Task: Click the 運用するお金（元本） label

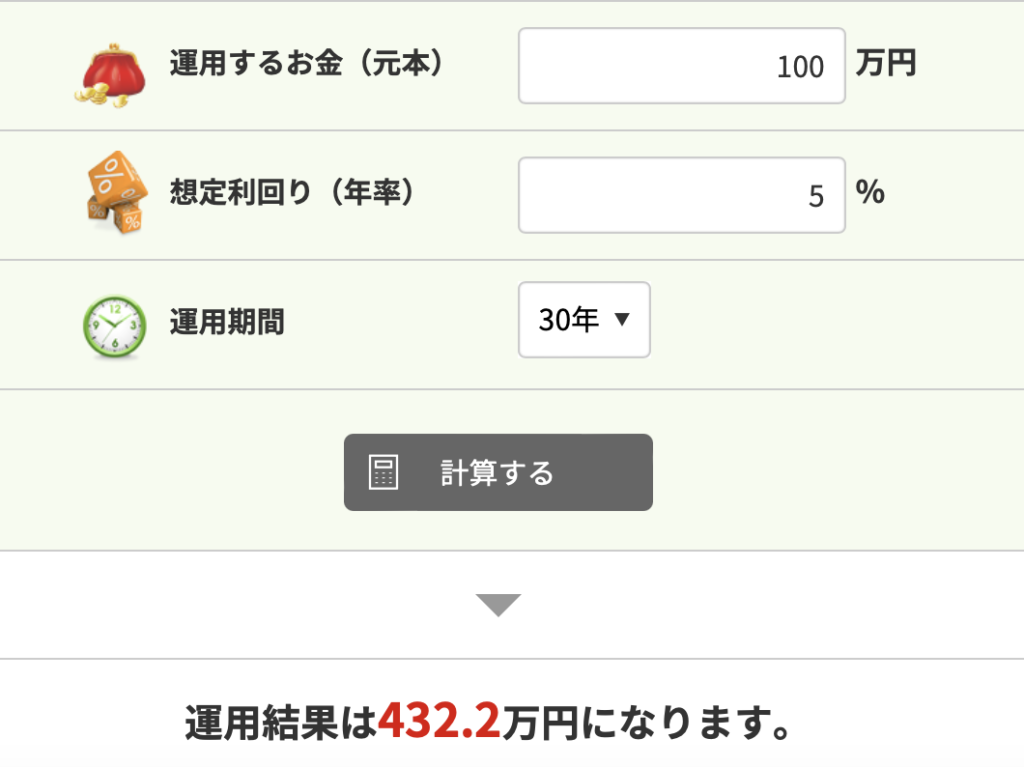Action: tap(306, 63)
